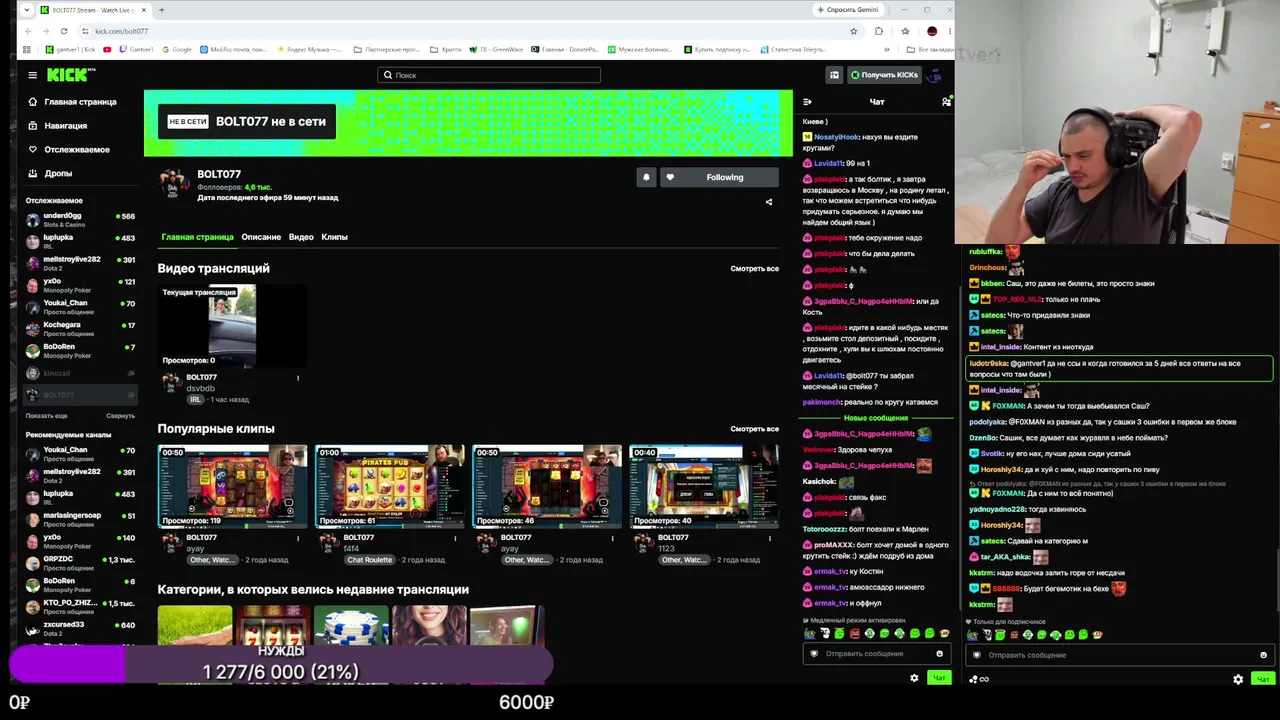Image resolution: width=1280 pixels, height=720 pixels.
Task: Open the Google bookmark
Action: tap(177, 49)
